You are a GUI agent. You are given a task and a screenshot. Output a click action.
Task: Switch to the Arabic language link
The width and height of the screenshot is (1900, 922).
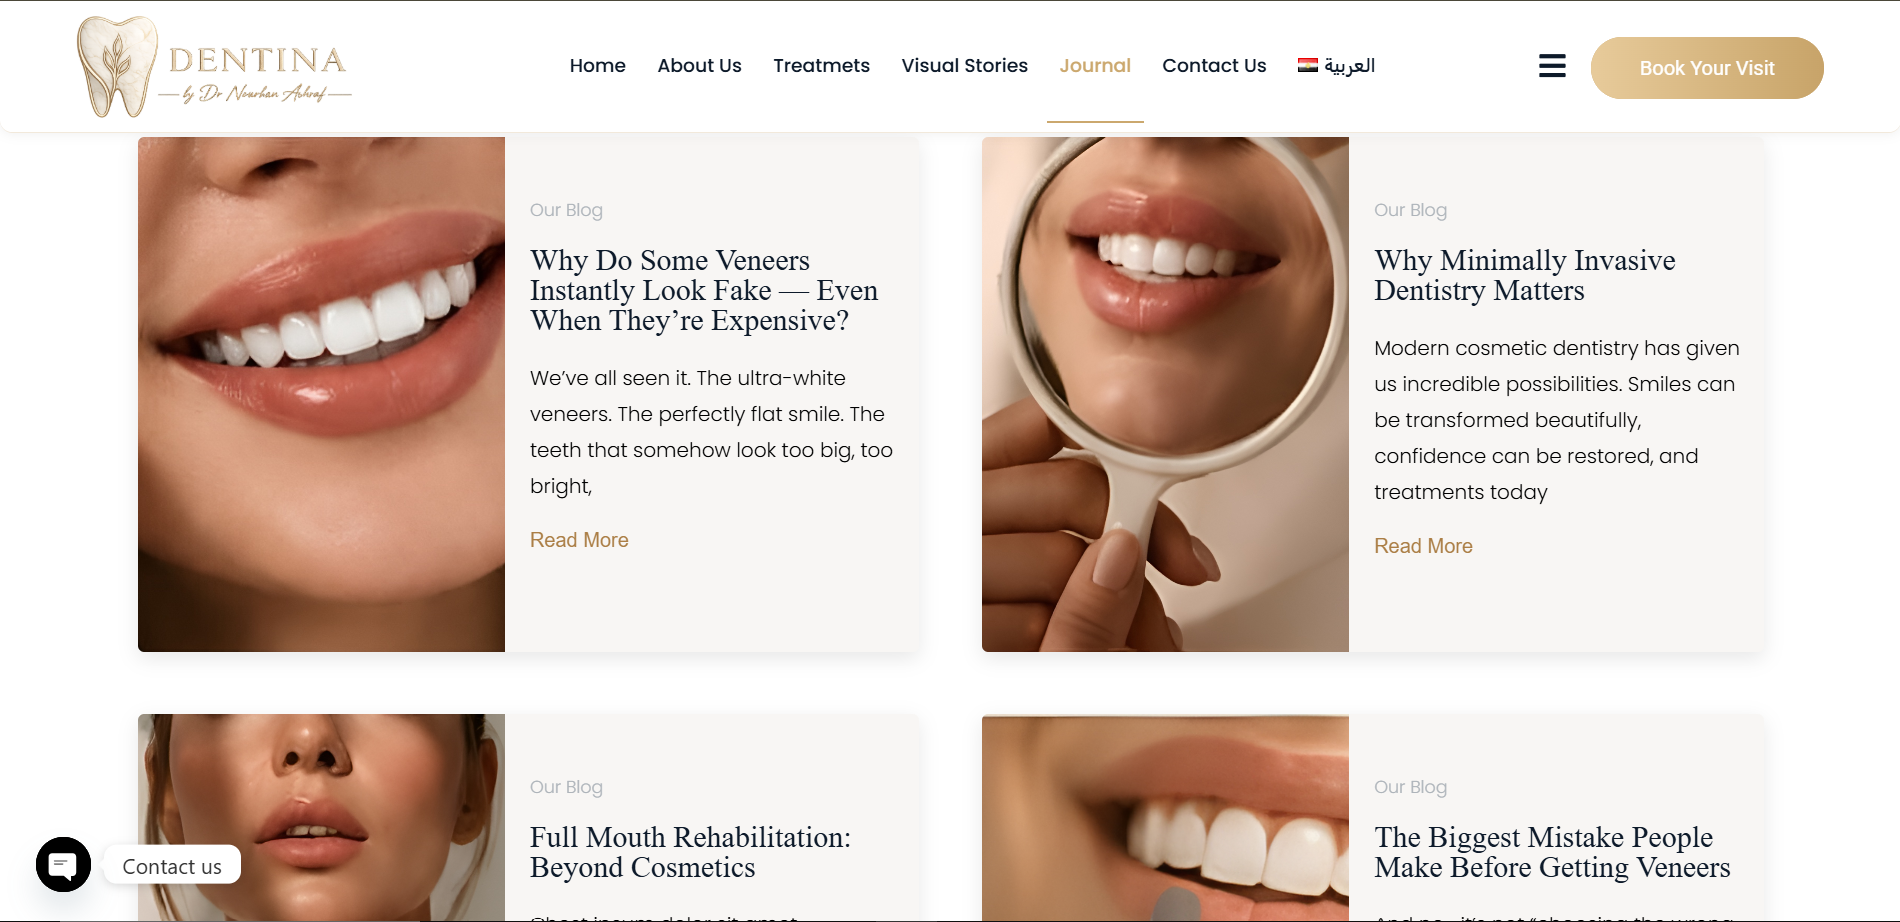(1350, 66)
